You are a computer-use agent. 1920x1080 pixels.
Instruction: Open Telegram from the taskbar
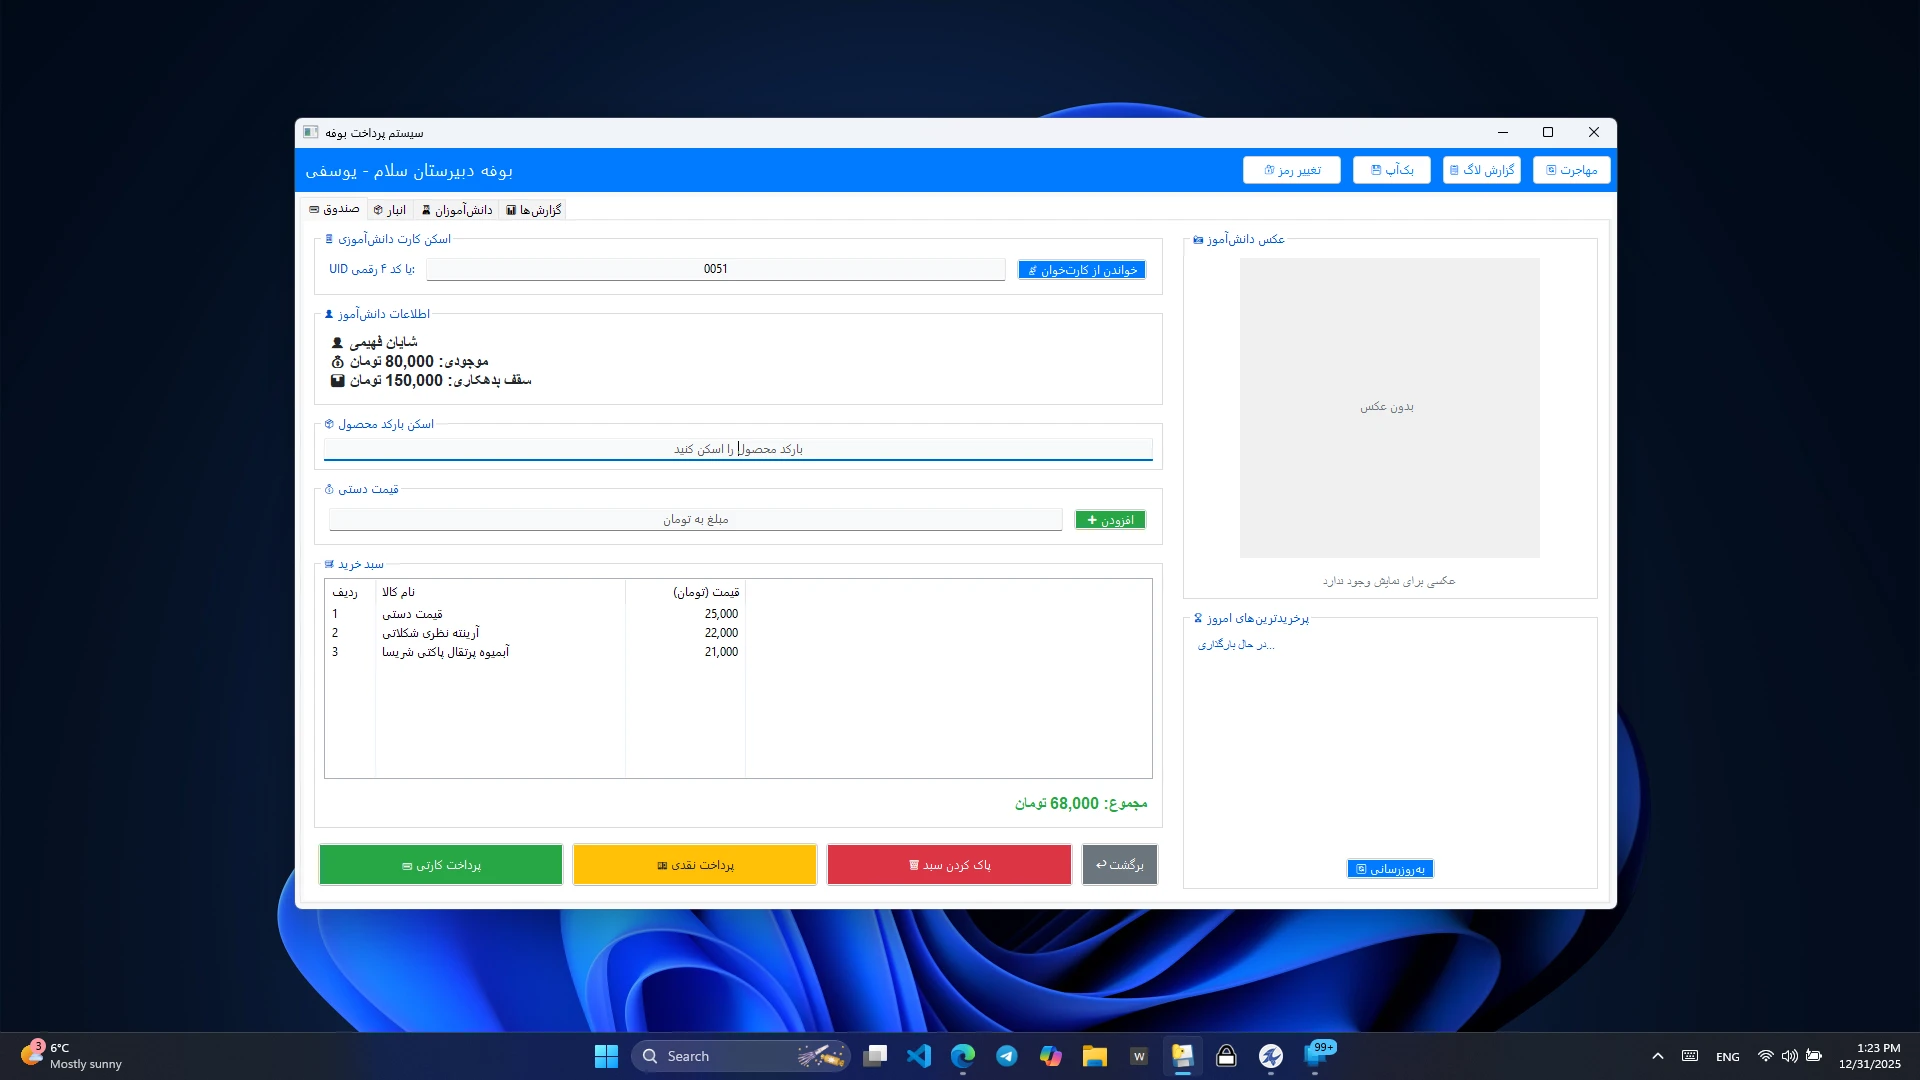pyautogui.click(x=1007, y=1056)
